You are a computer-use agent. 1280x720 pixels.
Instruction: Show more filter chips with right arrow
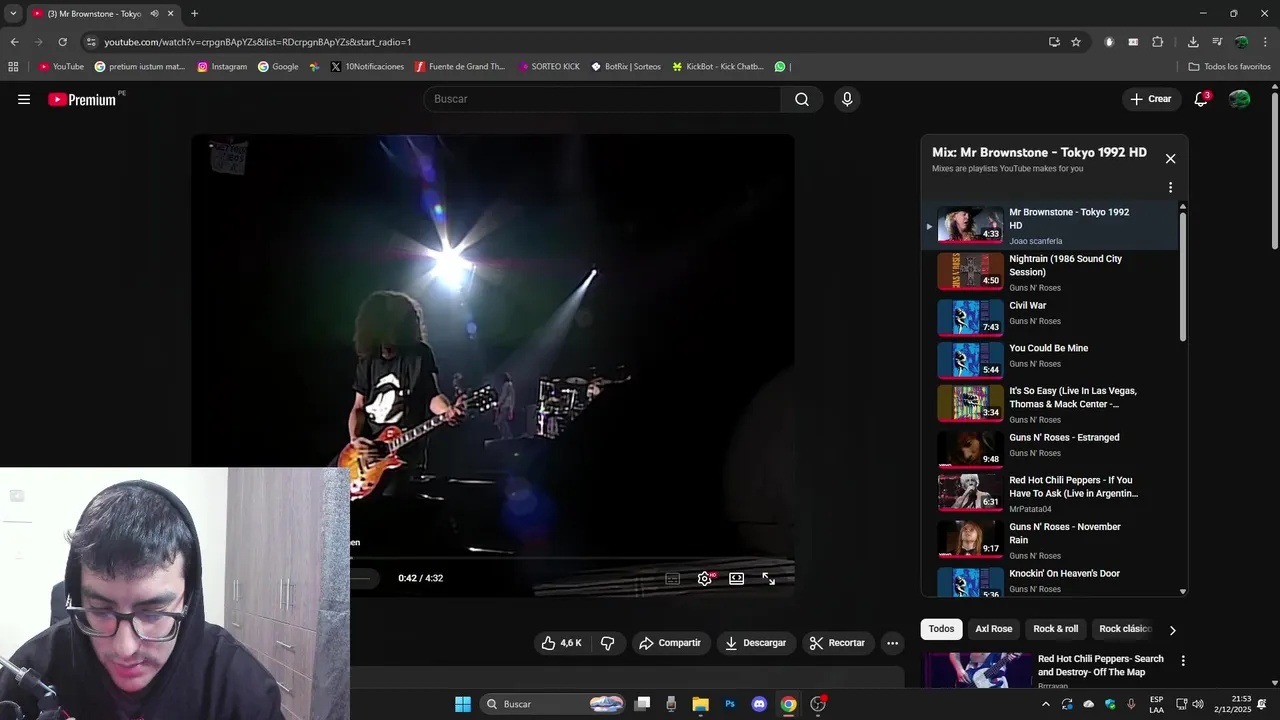pos(1172,630)
